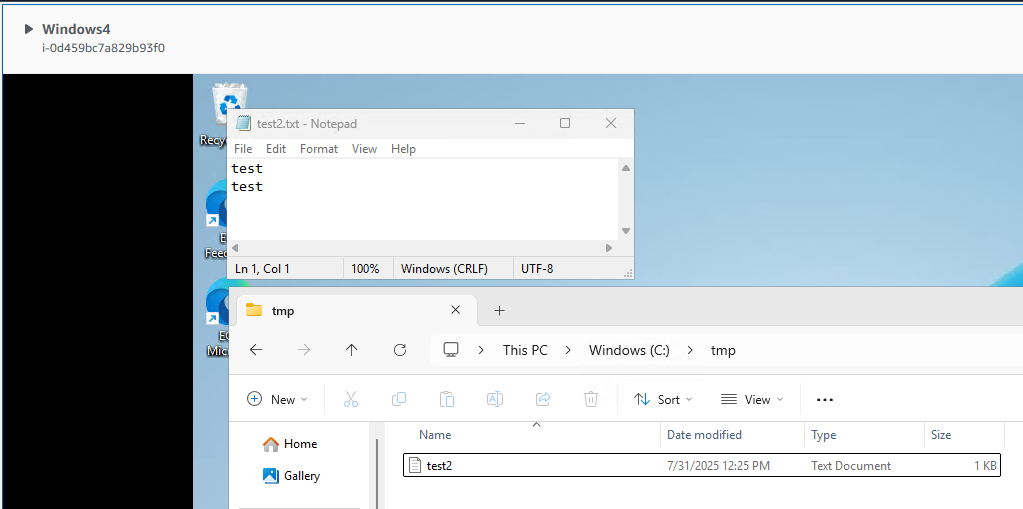Click the test2 text document icon

(x=414, y=465)
